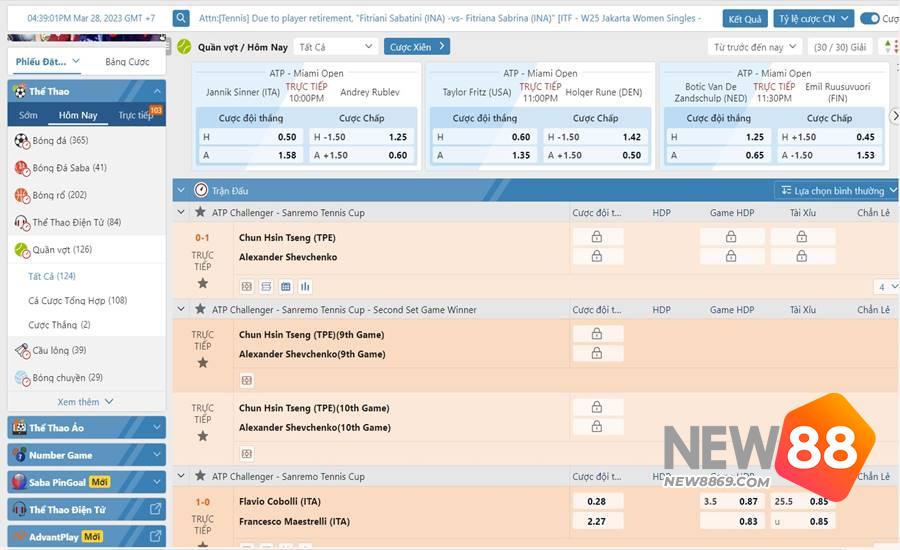900x550 pixels.
Task: Click Cầu lông badminton icon
Action: [x=22, y=351]
